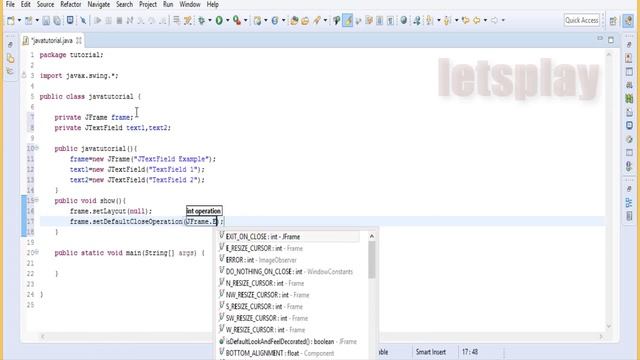Open the Refactor menu

tap(71, 4)
